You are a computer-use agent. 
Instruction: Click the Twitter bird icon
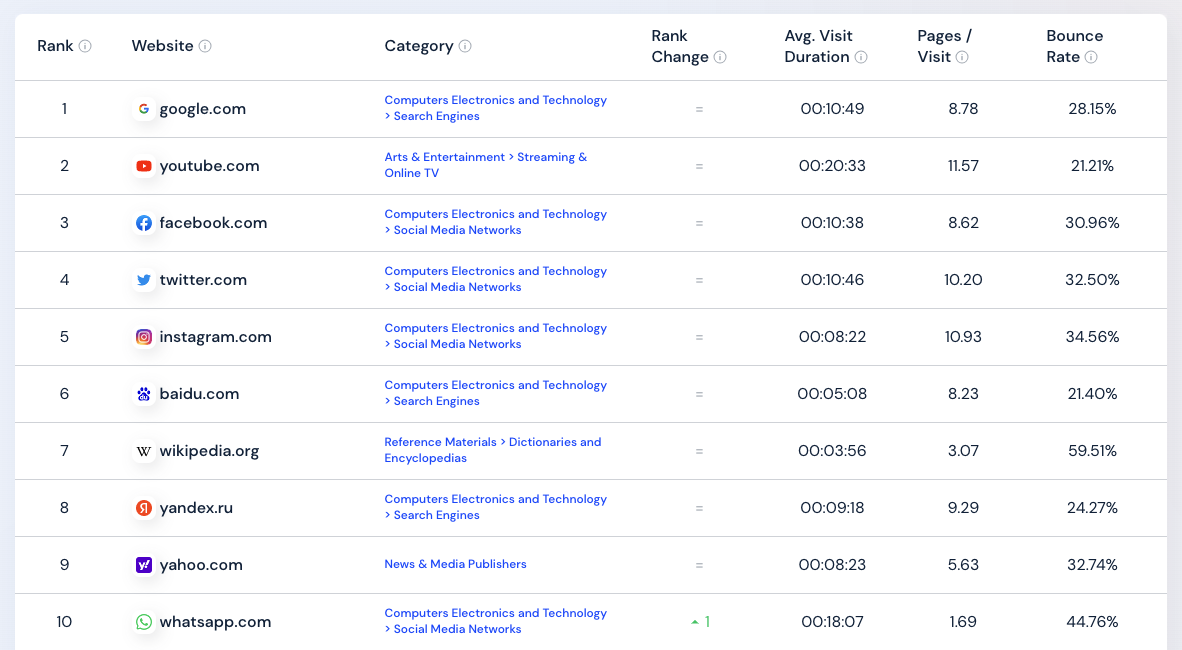(143, 280)
